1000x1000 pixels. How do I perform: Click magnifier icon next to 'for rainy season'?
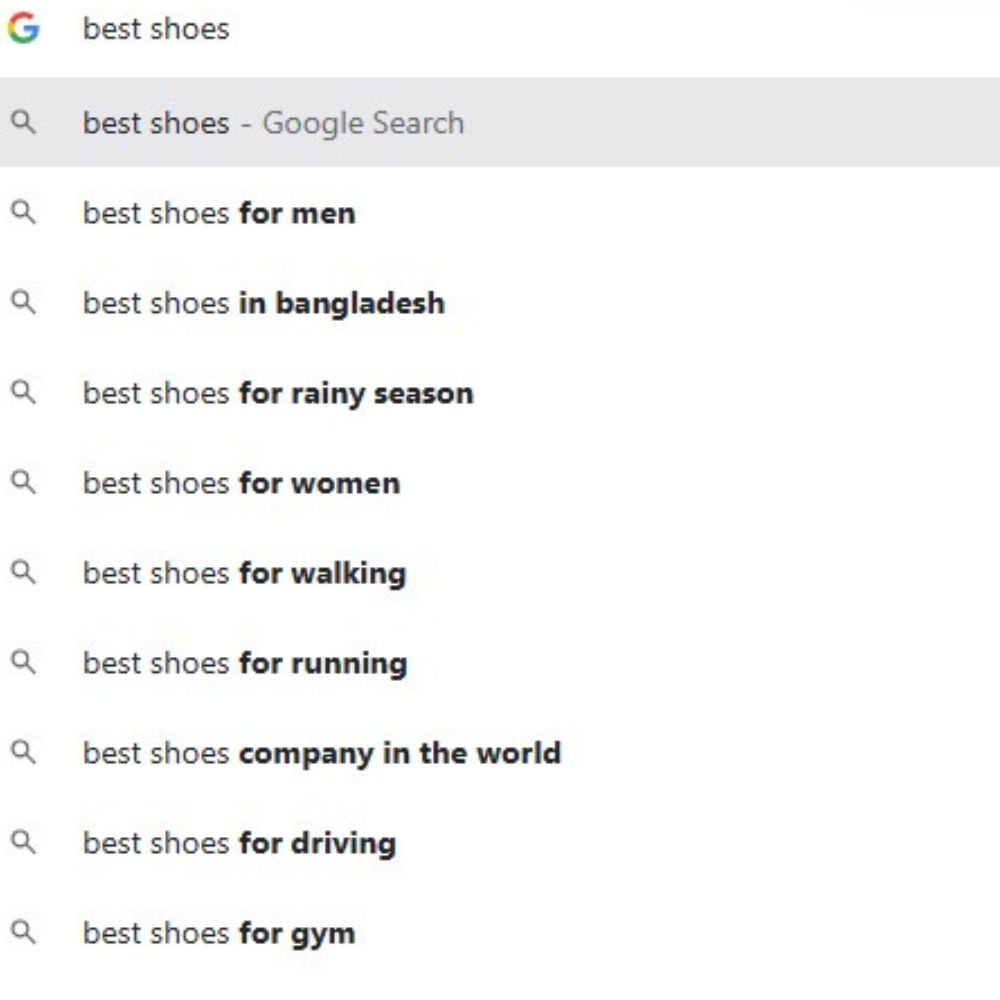coord(23,393)
